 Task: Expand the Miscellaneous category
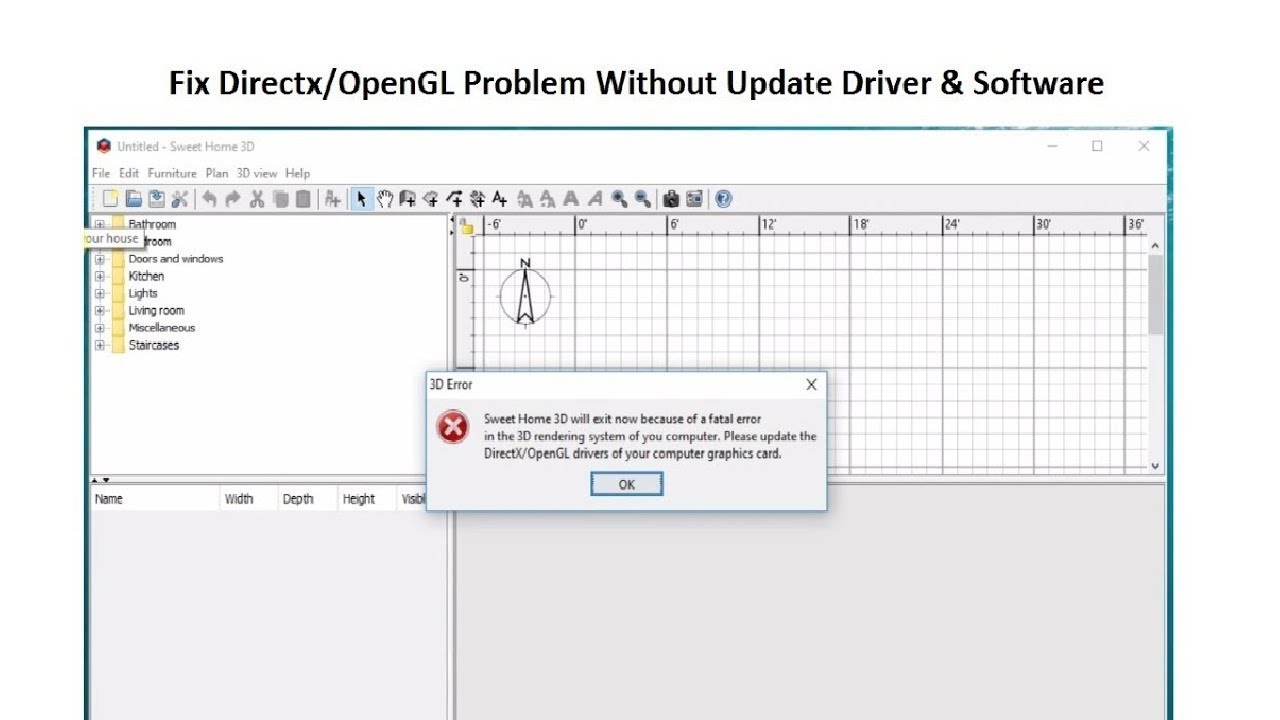tap(99, 328)
